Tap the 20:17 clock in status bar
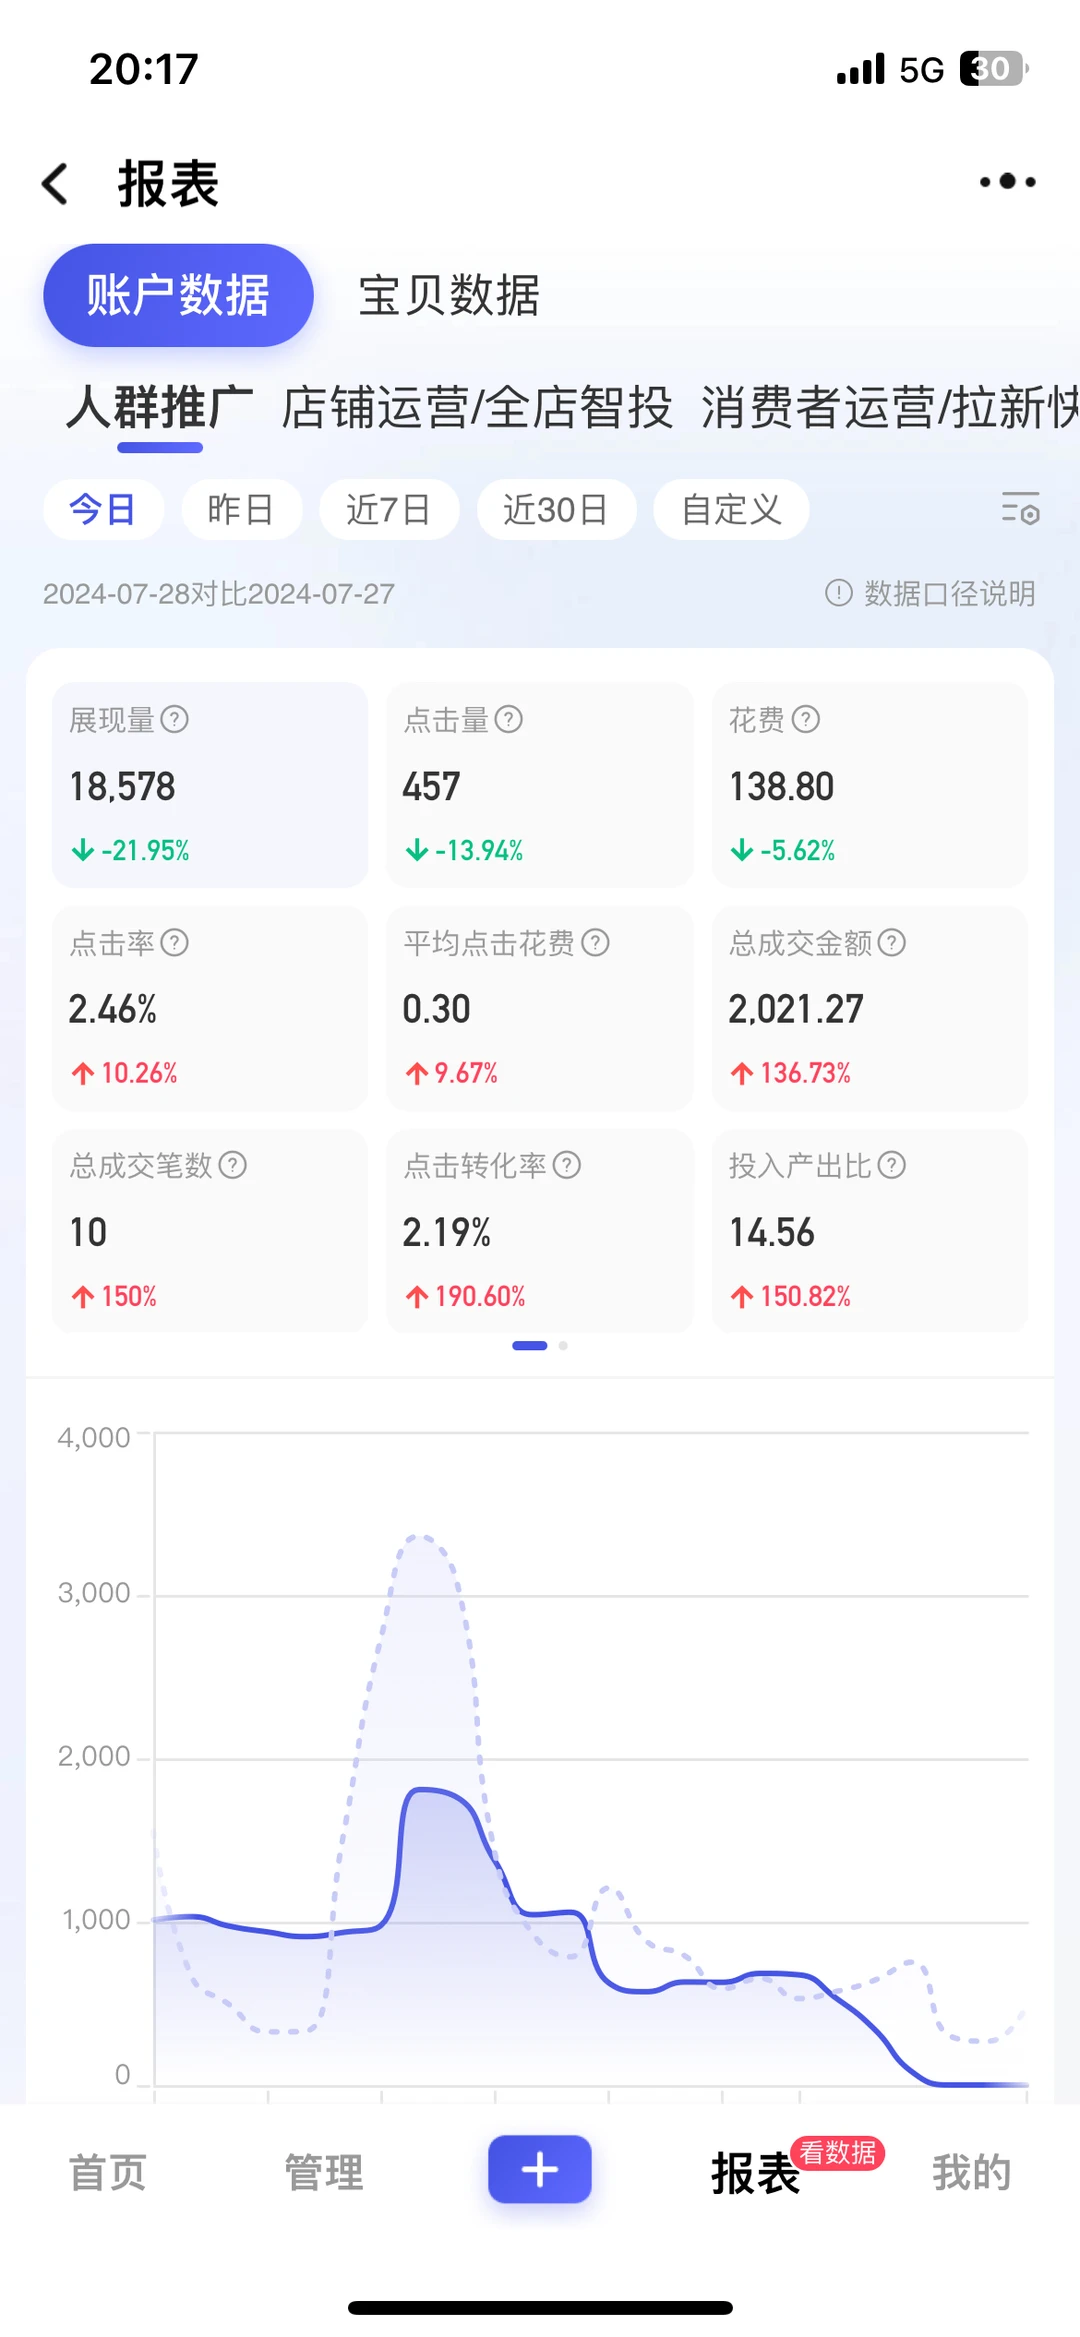 click(144, 69)
